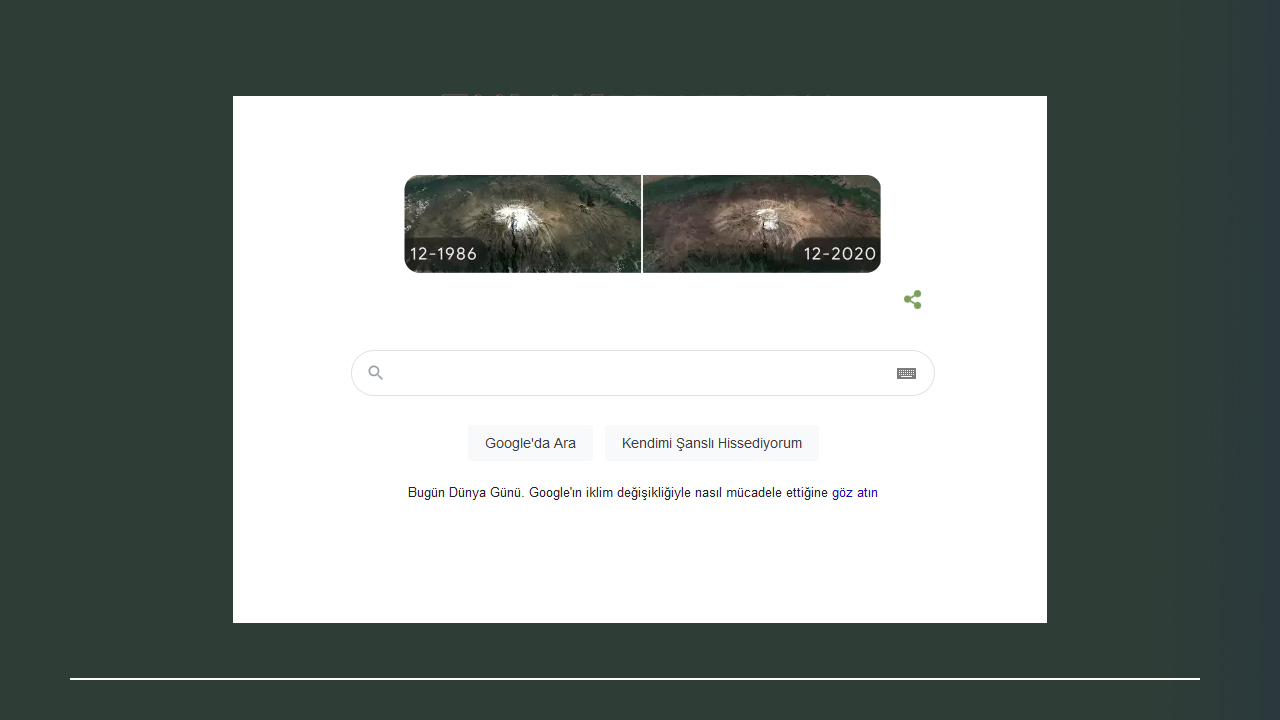The width and height of the screenshot is (1280, 720).
Task: Click Kendimi Şanslı Hissediyorum button
Action: tap(712, 443)
